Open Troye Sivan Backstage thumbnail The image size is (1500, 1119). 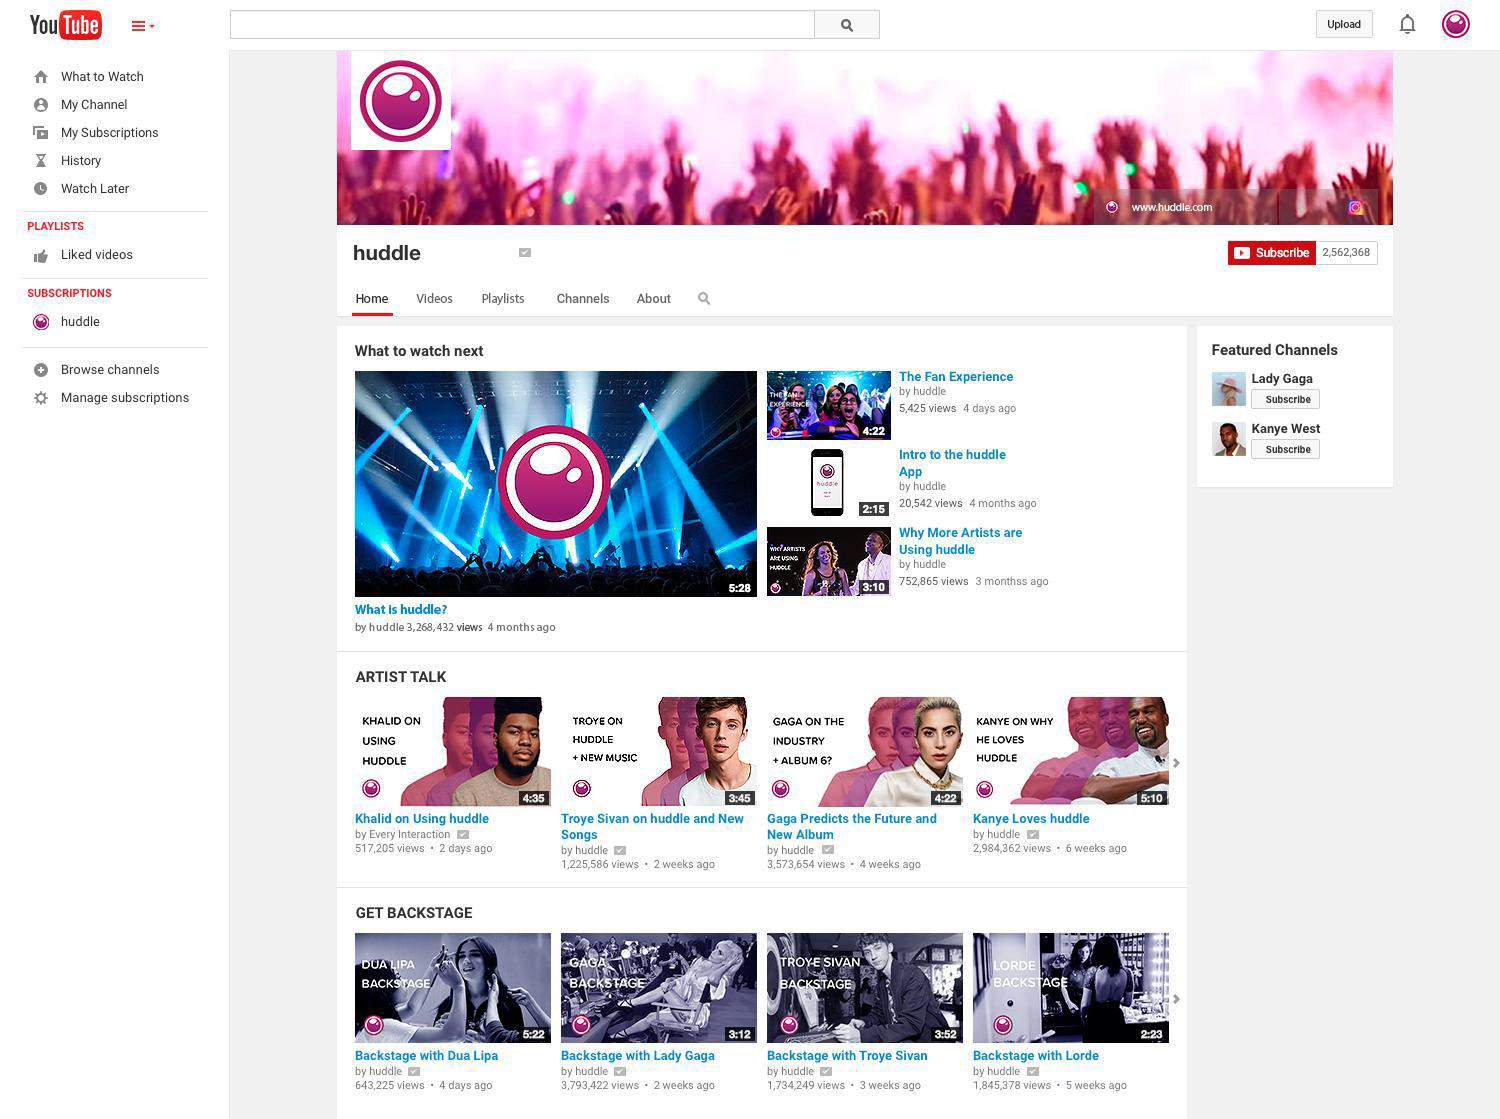(865, 988)
